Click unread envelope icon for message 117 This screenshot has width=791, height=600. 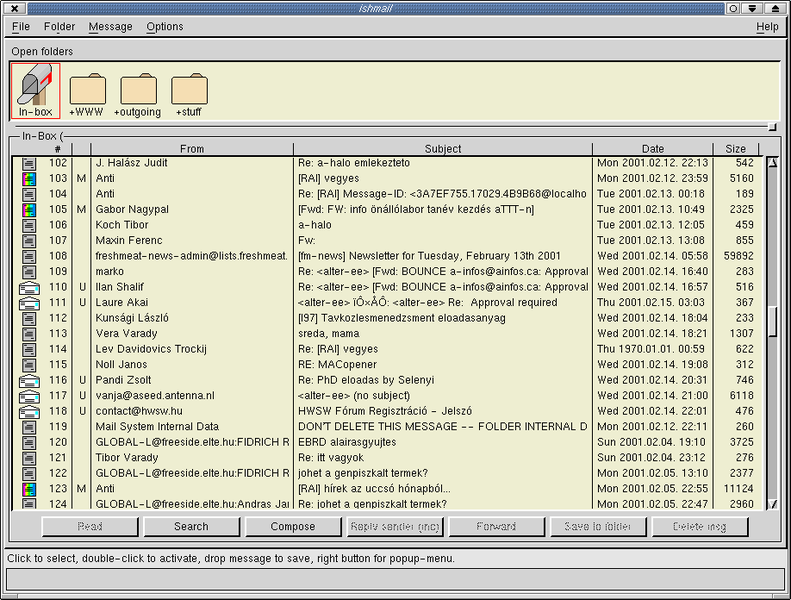[x=29, y=396]
